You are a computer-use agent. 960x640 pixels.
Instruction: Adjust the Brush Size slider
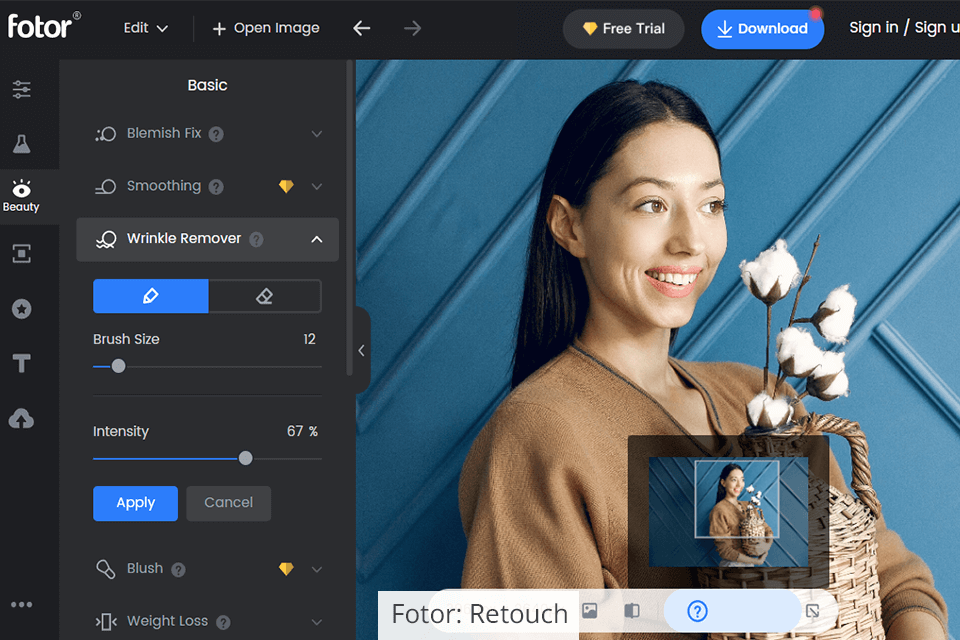[x=119, y=366]
